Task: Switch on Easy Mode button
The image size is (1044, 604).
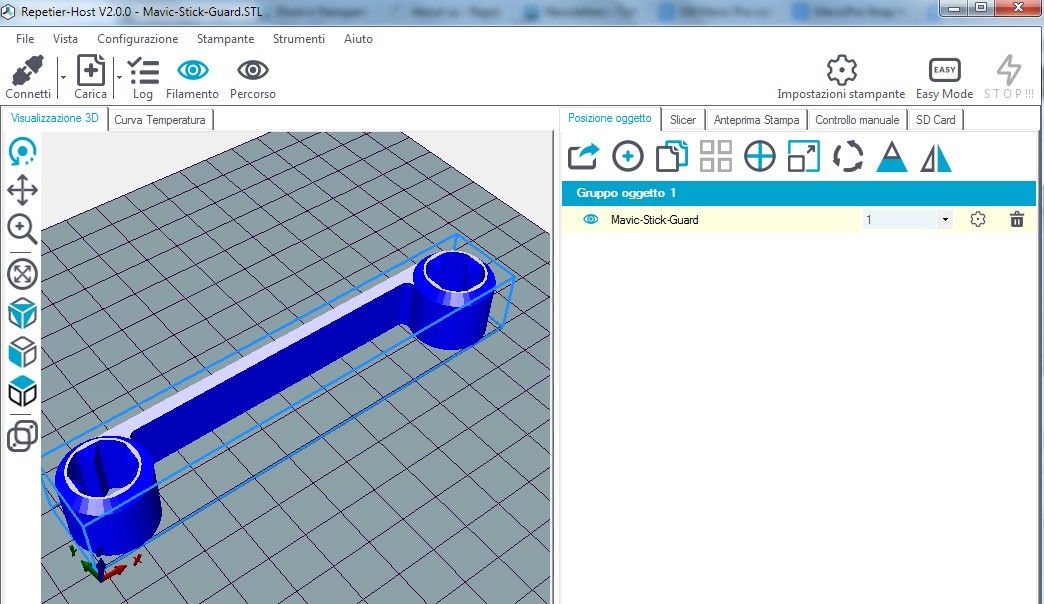Action: tap(944, 71)
